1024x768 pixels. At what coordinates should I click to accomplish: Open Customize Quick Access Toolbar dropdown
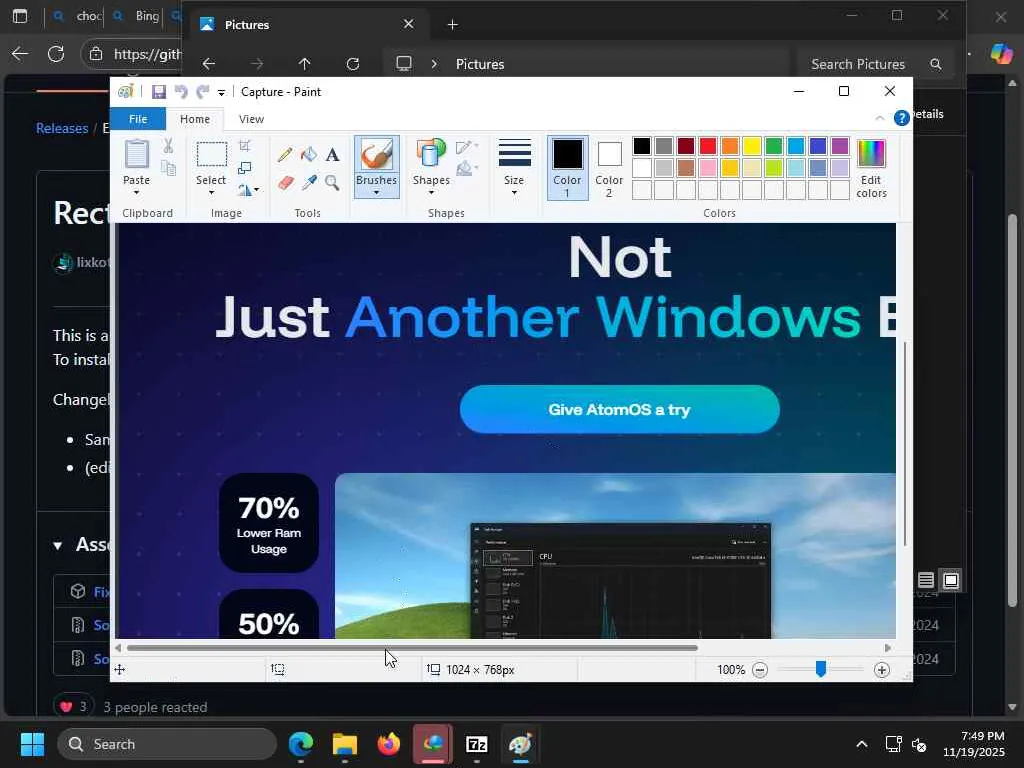pyautogui.click(x=221, y=92)
